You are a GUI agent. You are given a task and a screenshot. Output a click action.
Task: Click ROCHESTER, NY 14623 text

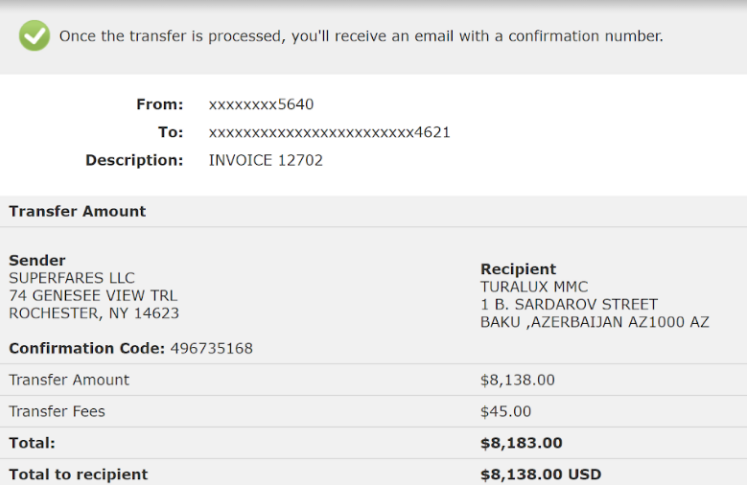coord(94,313)
